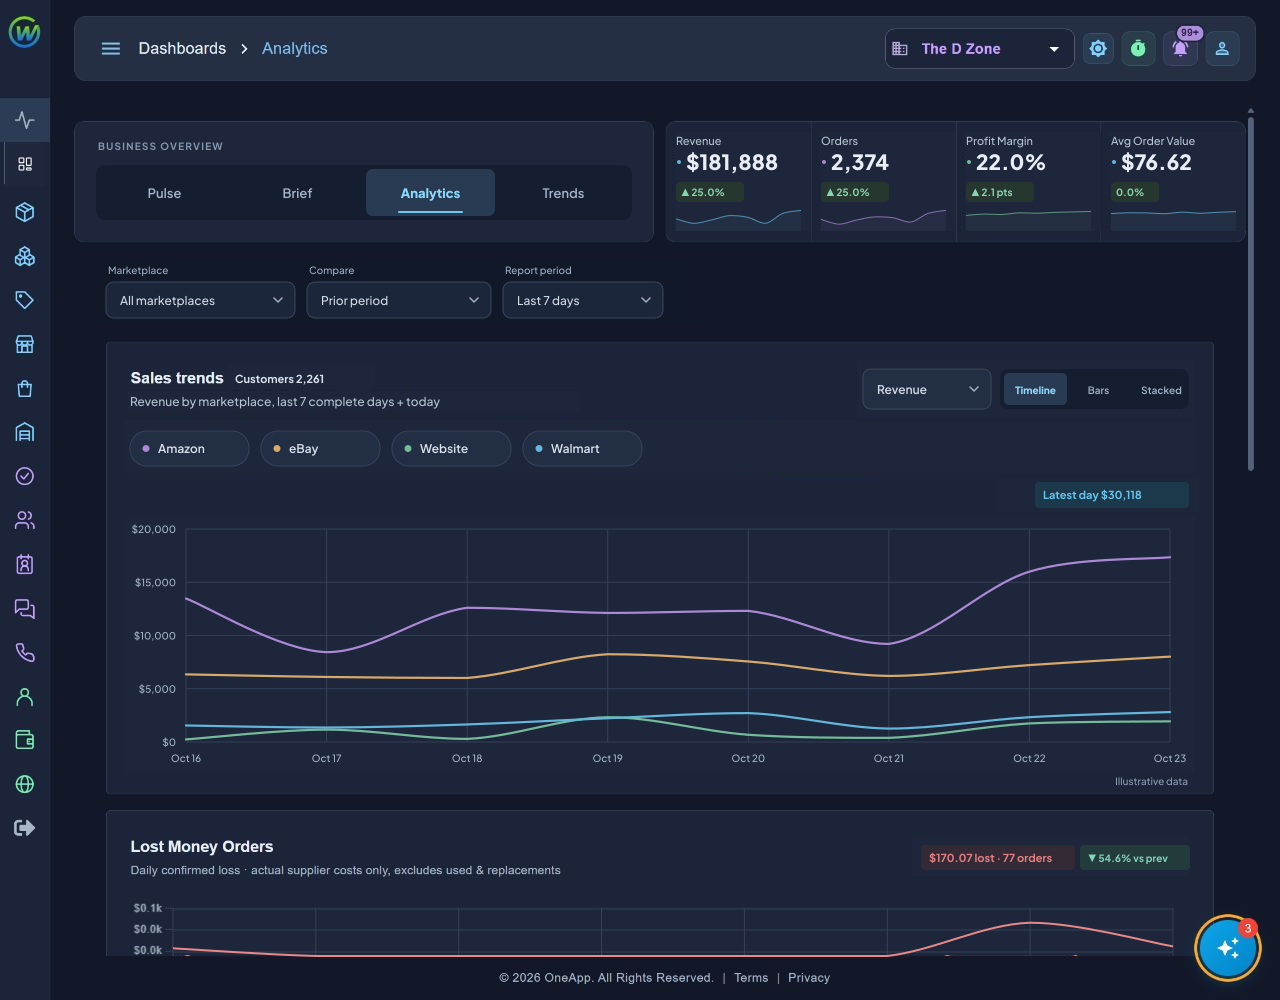
Task: Click the Timeline chart view option
Action: tap(1035, 390)
